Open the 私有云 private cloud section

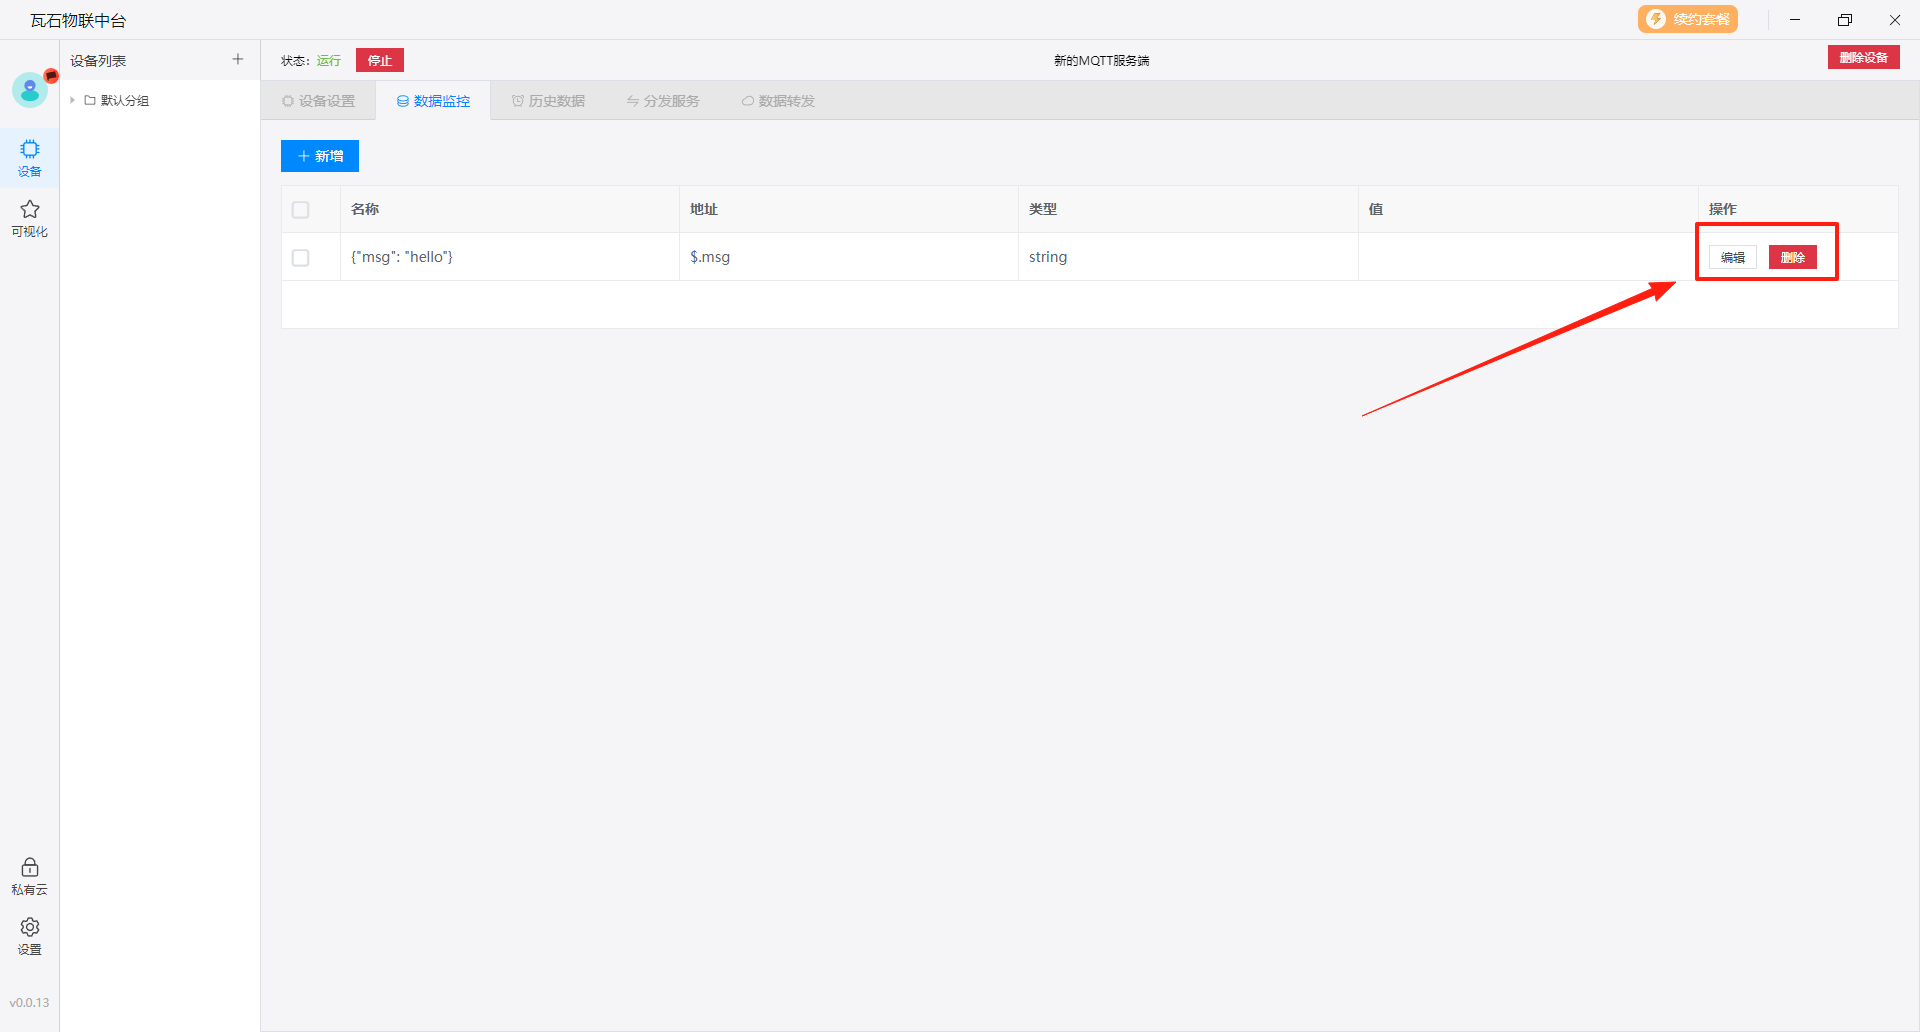pos(30,876)
